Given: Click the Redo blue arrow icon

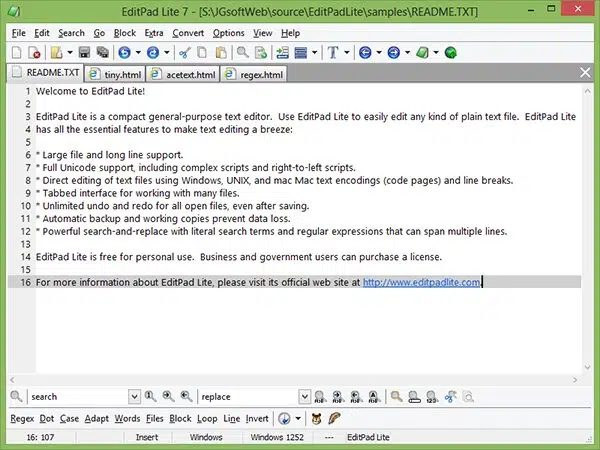Looking at the screenshot, I should point(153,52).
